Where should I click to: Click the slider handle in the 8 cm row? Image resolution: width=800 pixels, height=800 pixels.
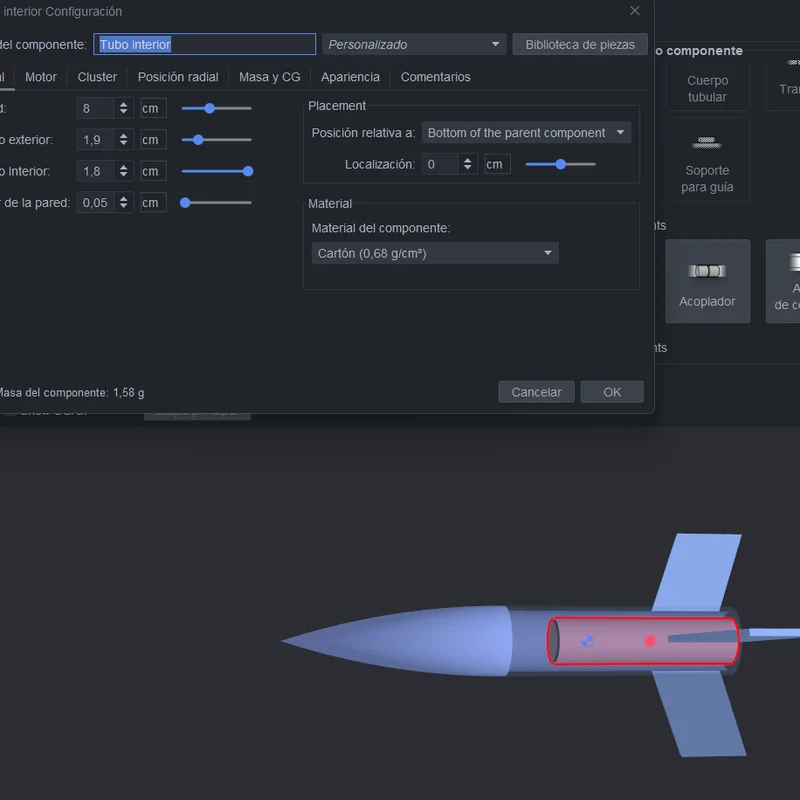209,108
